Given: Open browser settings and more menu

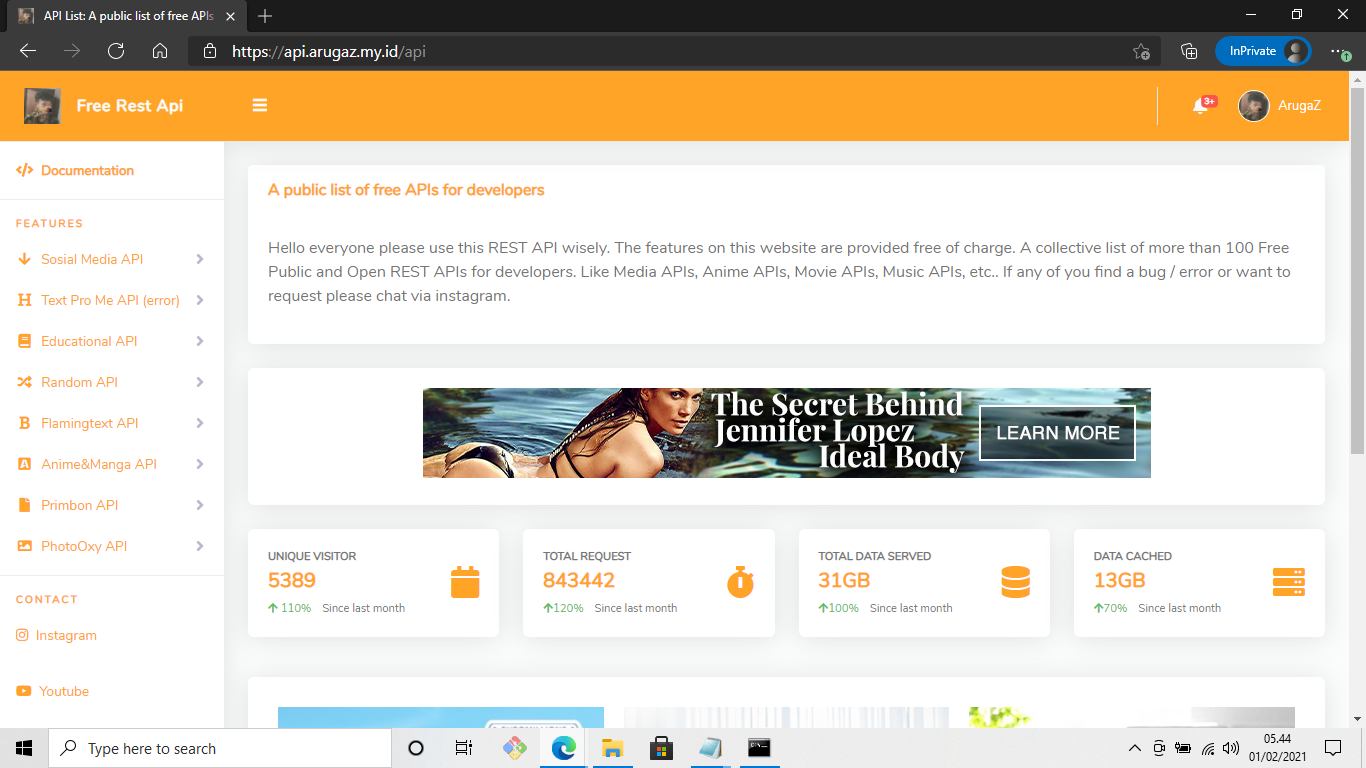Looking at the screenshot, I should pos(1340,51).
